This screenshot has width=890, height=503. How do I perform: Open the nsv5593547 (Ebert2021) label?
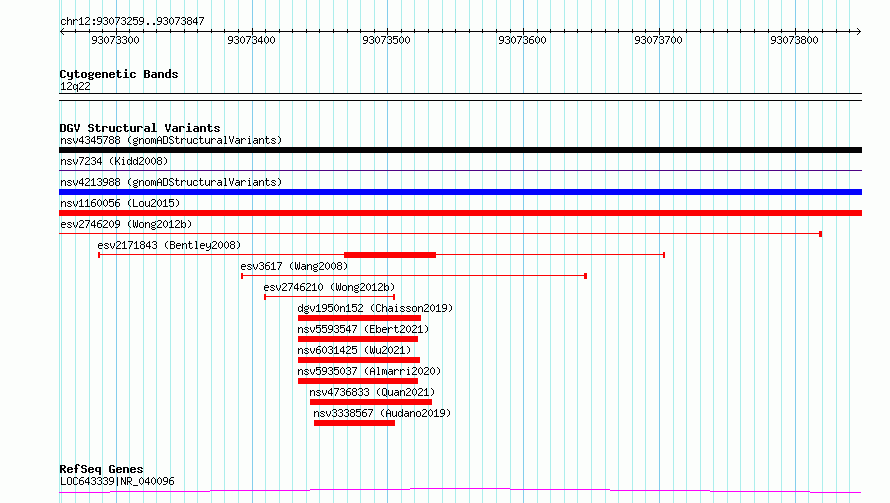[x=363, y=329]
